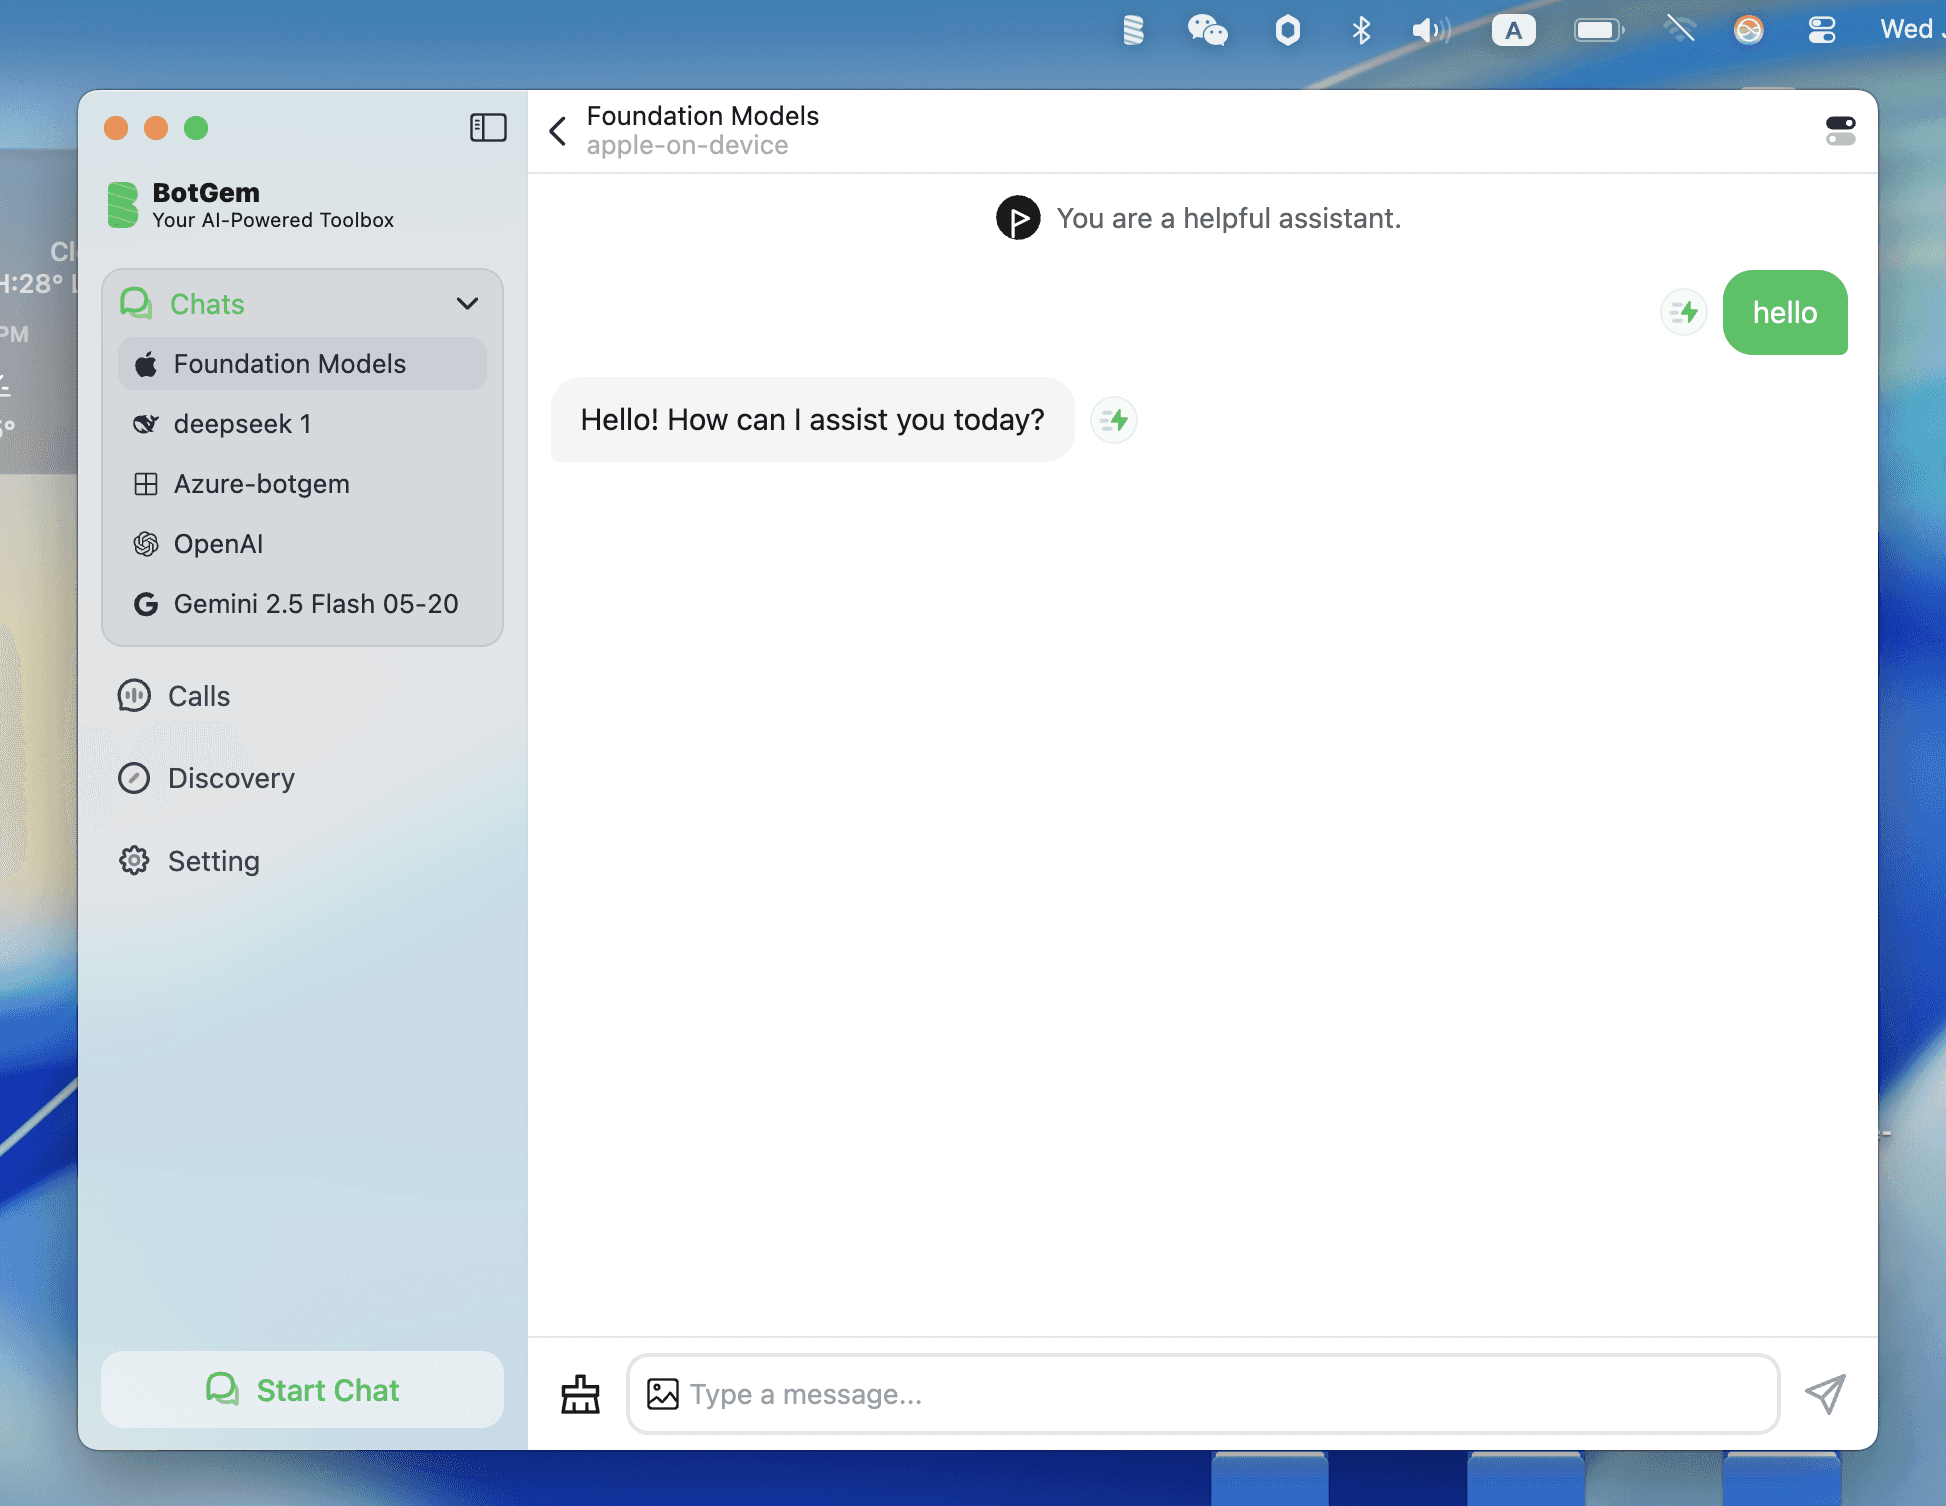Click the lightning icon beside the hello message
The image size is (1946, 1506).
click(1684, 313)
